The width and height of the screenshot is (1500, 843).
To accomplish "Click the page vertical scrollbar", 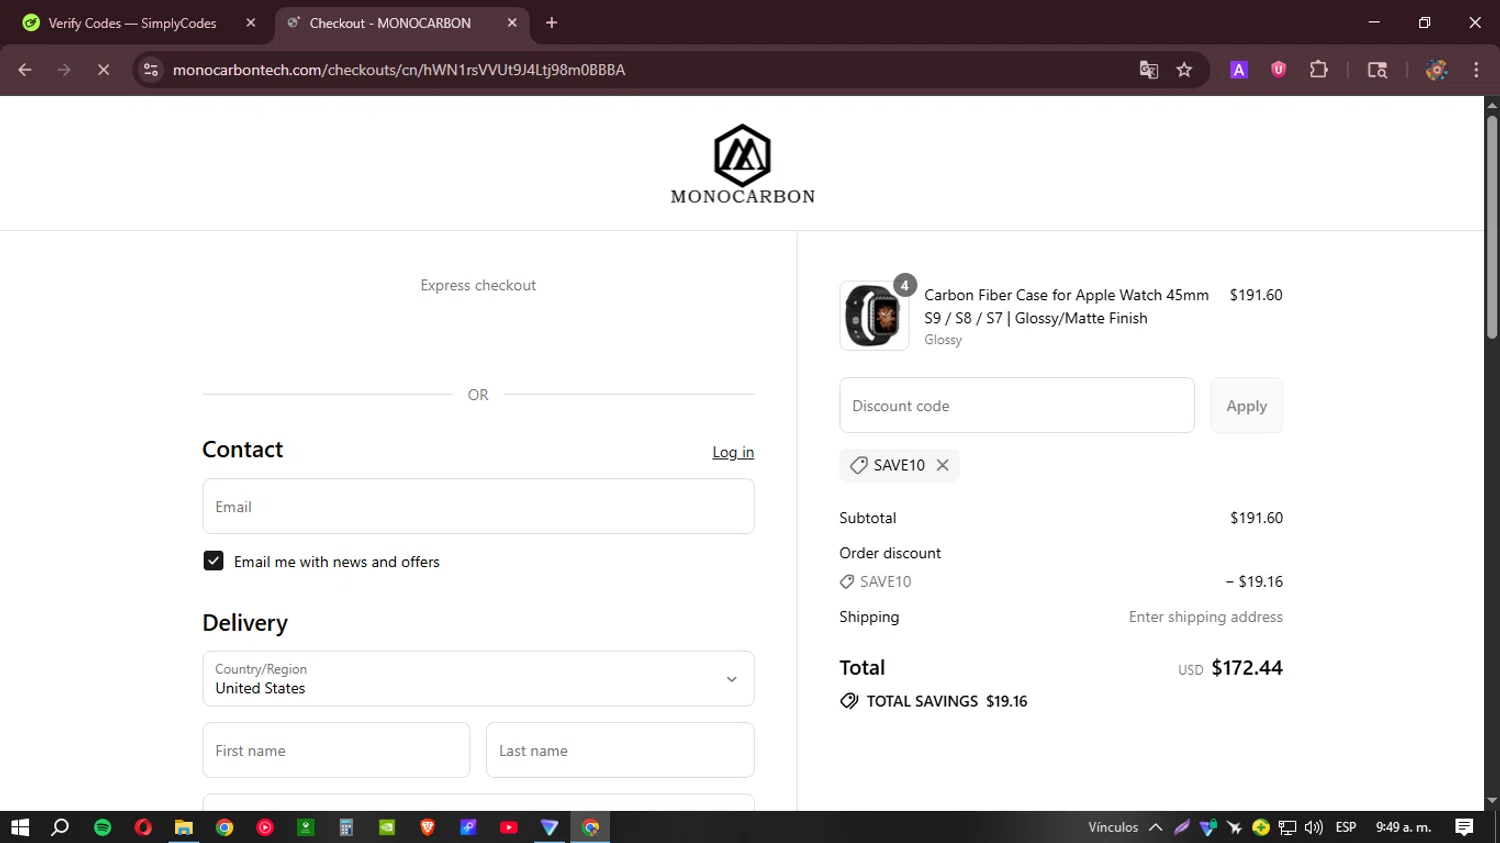I will [x=1492, y=225].
